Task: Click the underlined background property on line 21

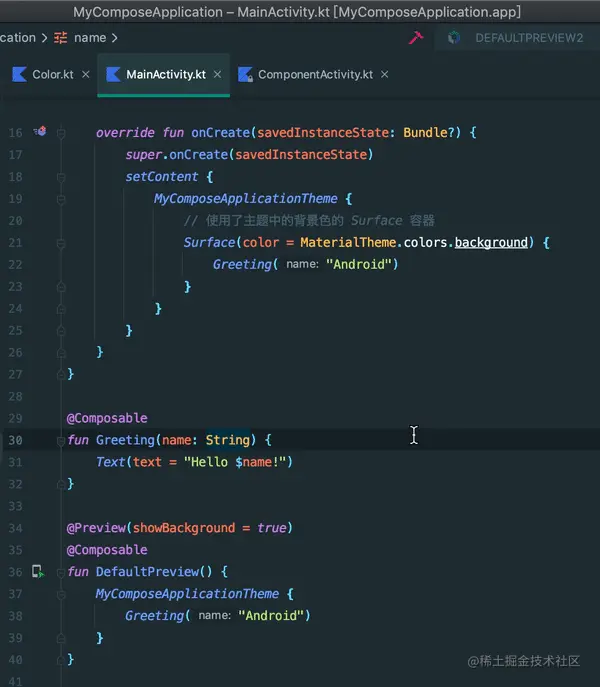Action: click(x=491, y=242)
